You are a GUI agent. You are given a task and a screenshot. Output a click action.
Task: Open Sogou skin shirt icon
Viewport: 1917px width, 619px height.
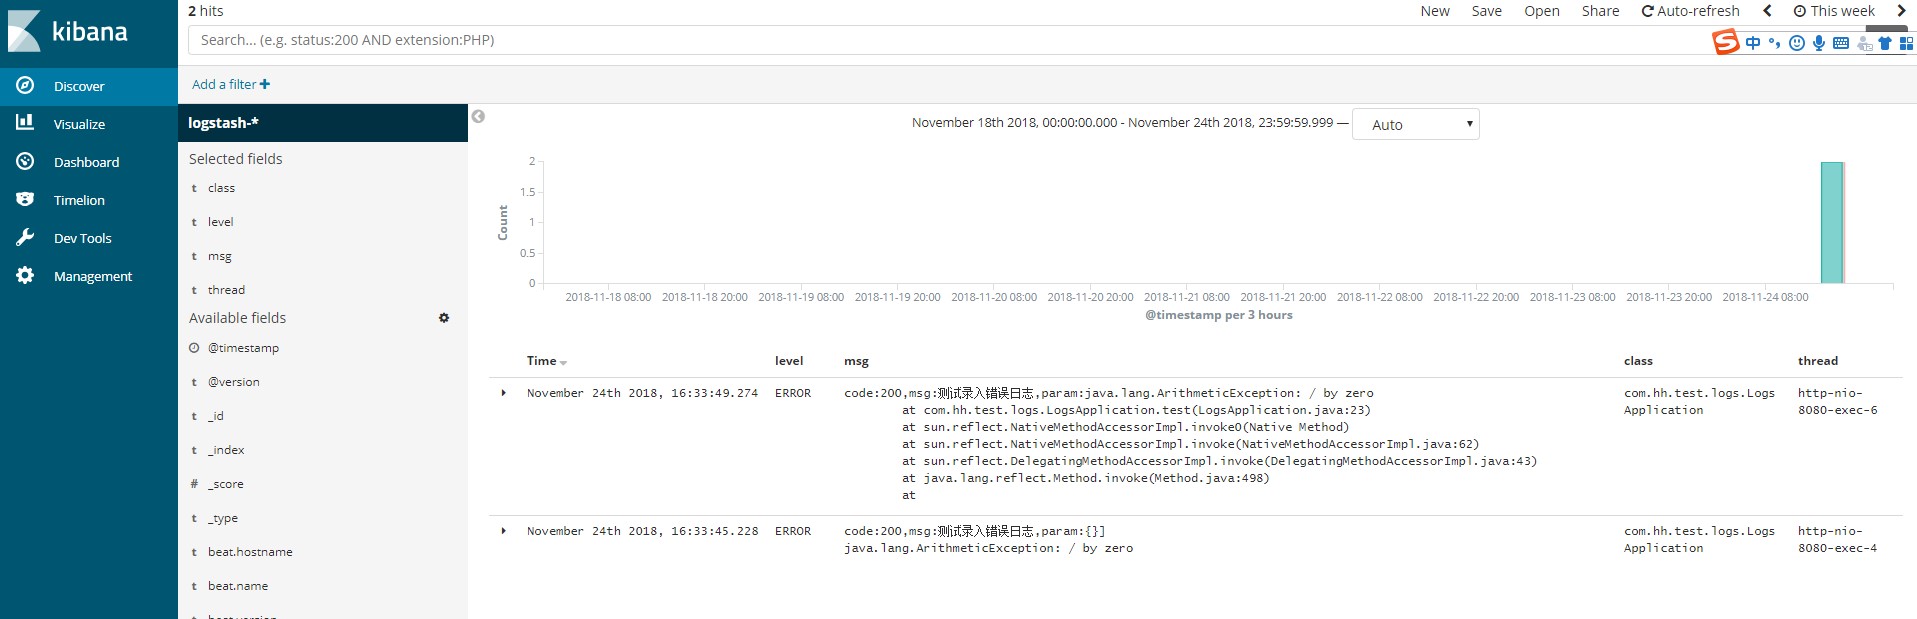1884,43
